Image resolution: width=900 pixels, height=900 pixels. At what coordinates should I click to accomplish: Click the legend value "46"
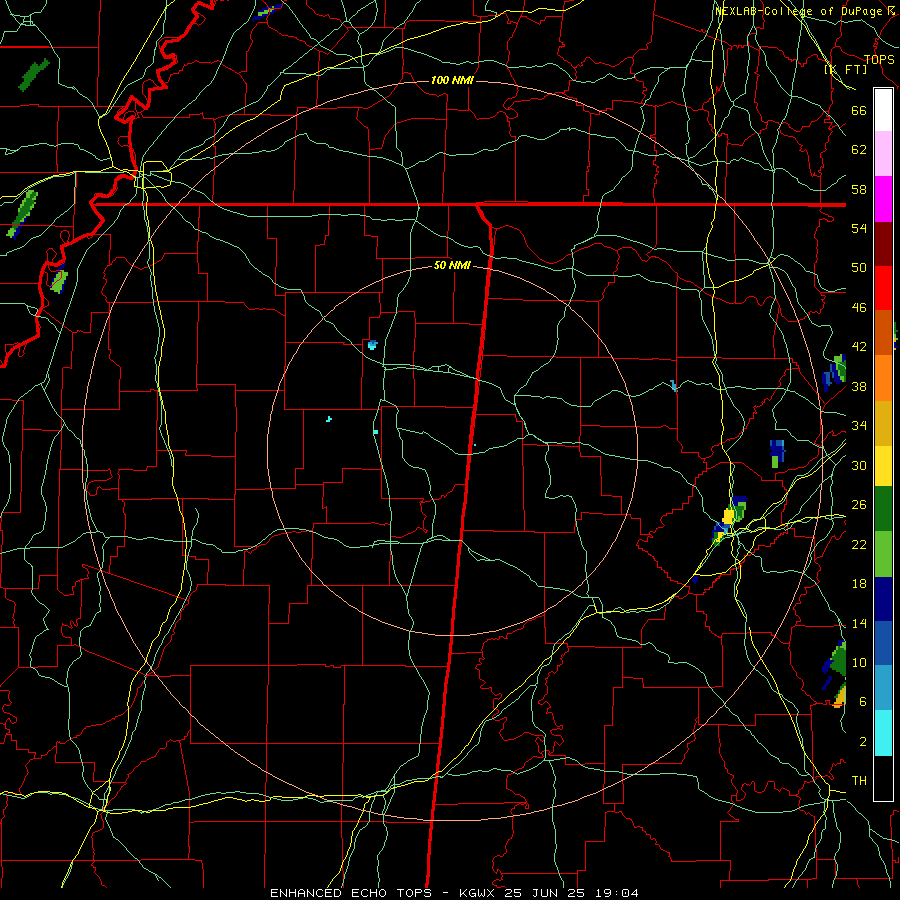click(859, 308)
